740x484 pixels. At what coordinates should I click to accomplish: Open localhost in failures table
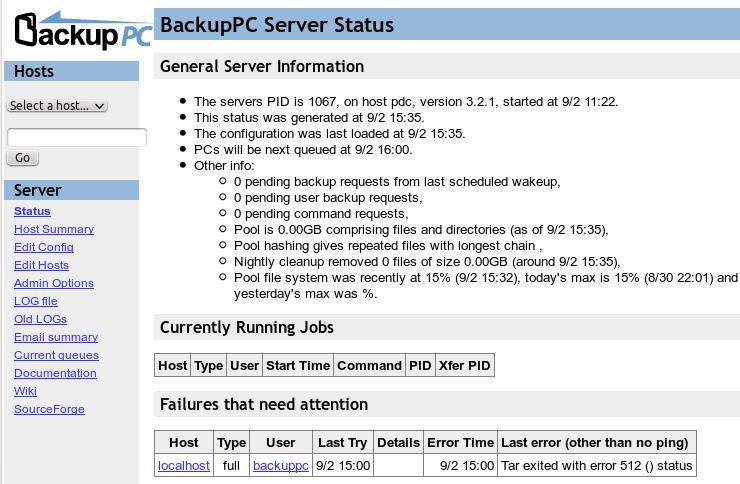click(184, 466)
